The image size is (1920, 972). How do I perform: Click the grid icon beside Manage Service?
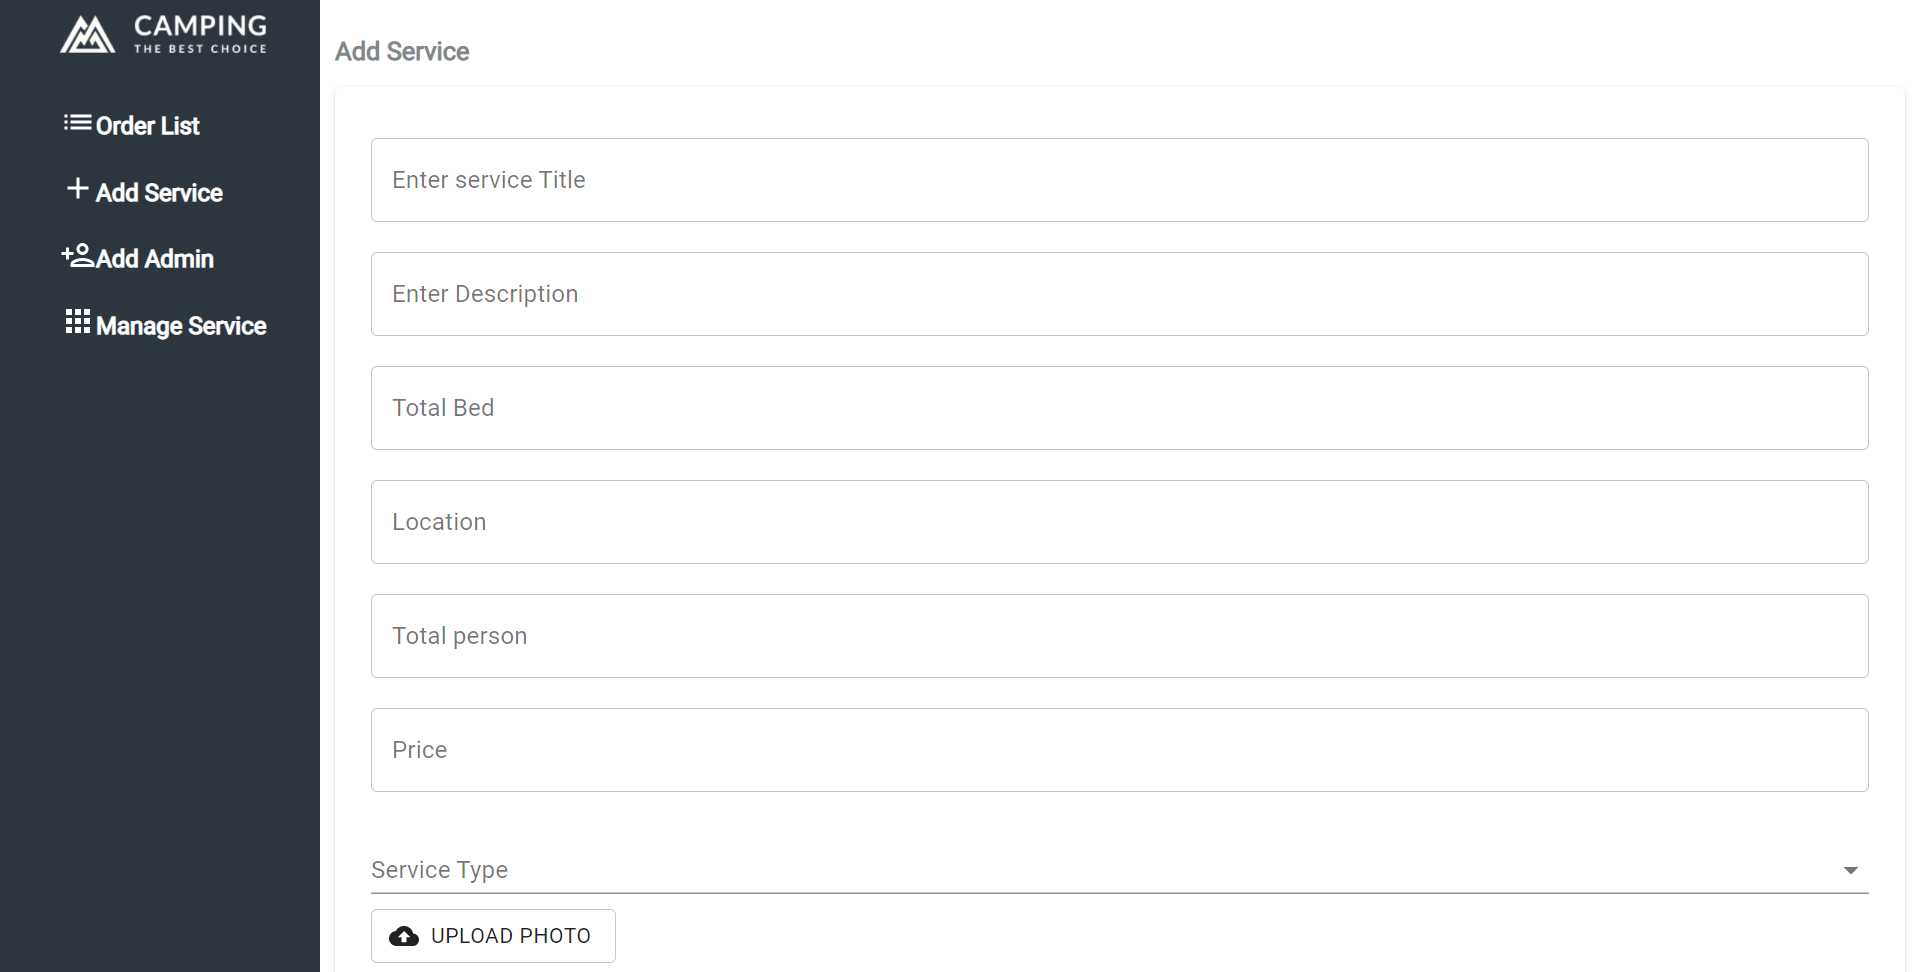point(77,321)
